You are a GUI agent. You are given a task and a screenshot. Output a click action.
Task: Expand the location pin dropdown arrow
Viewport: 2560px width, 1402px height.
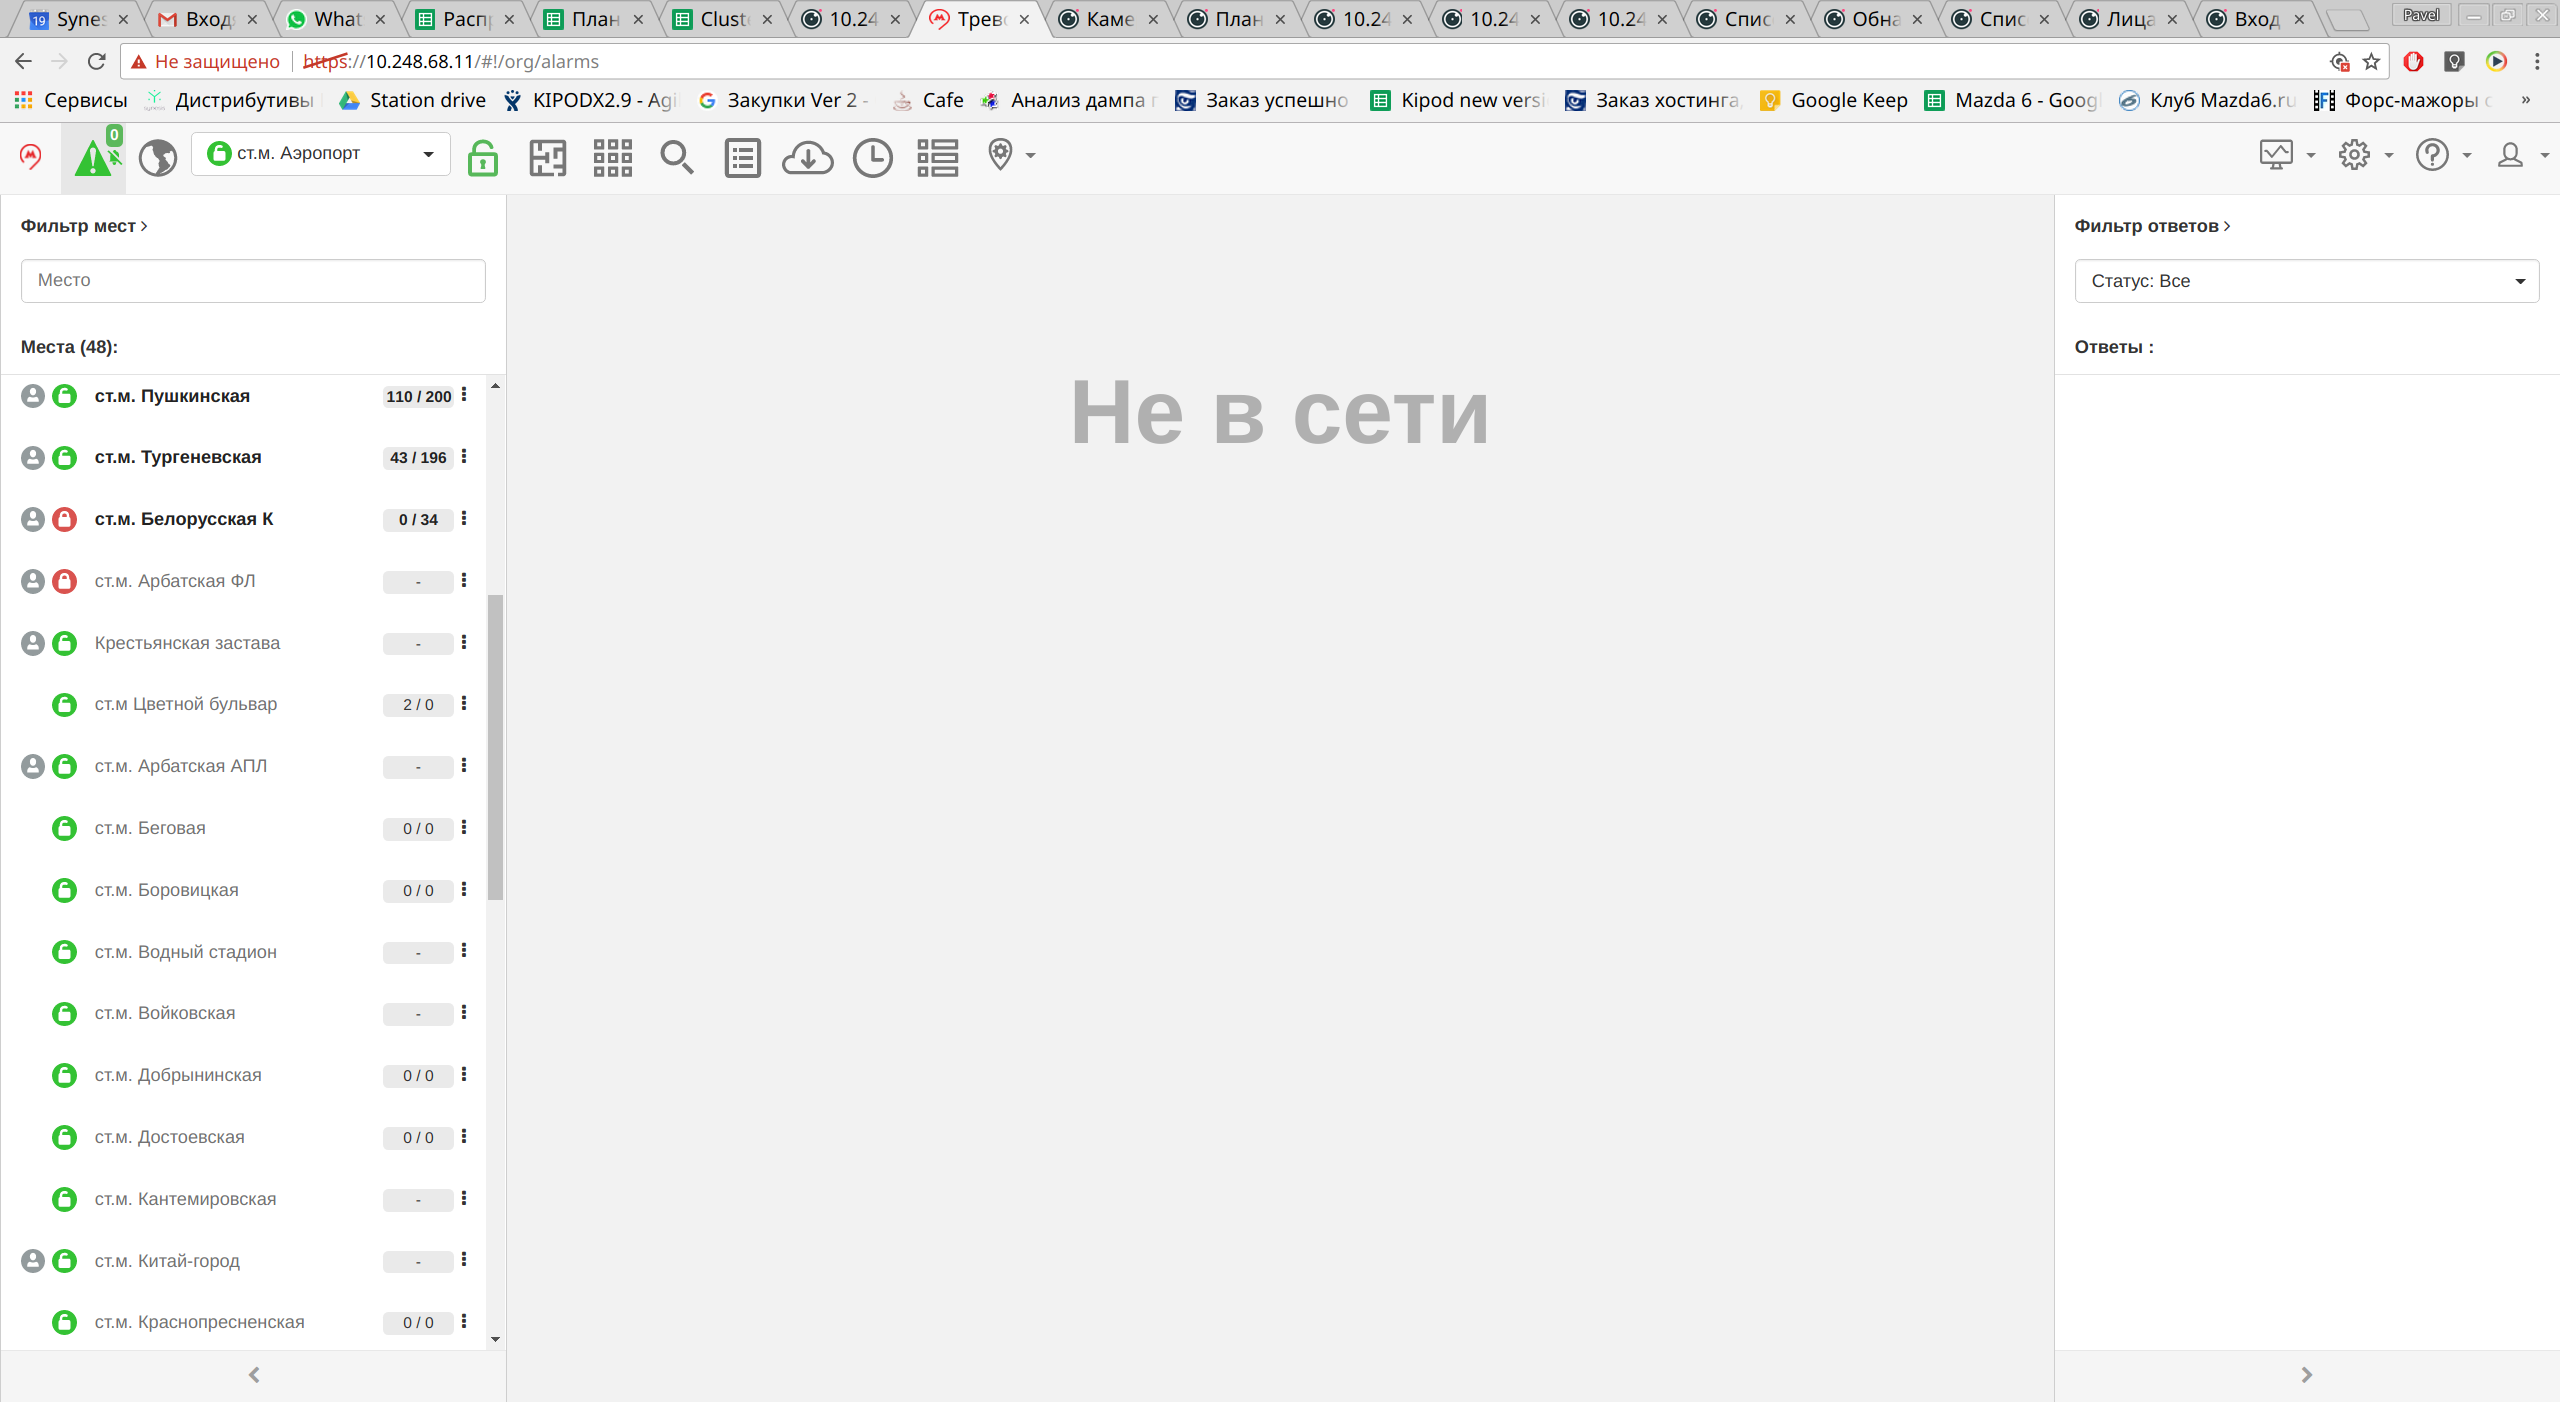pos(1030,155)
